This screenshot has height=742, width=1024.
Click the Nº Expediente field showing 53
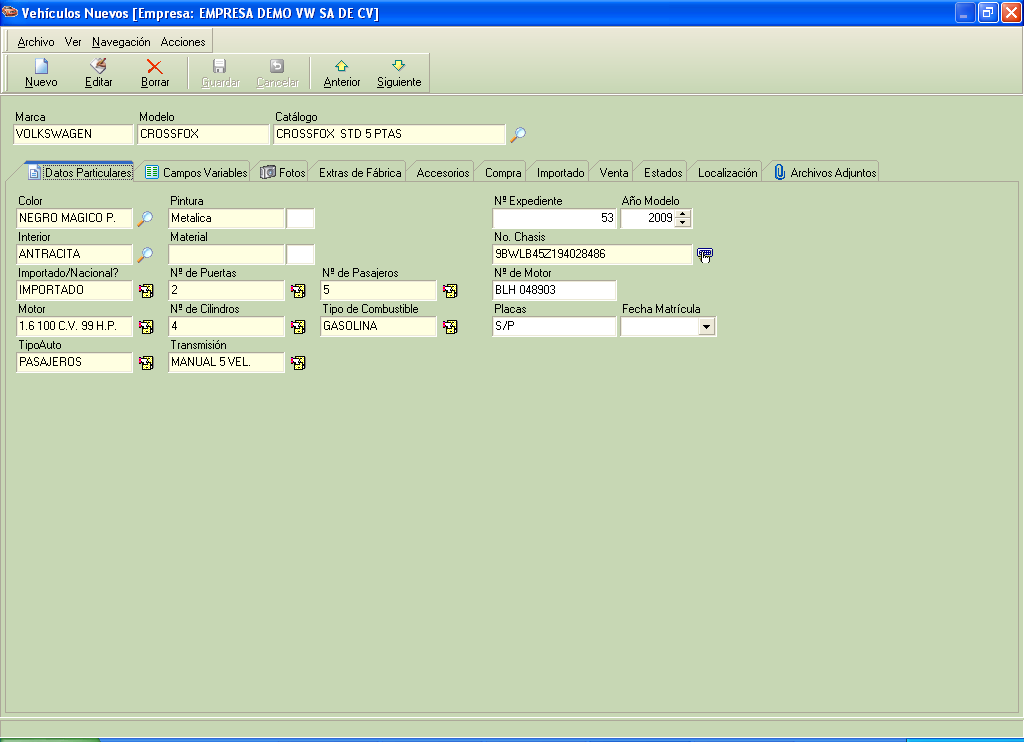[554, 218]
